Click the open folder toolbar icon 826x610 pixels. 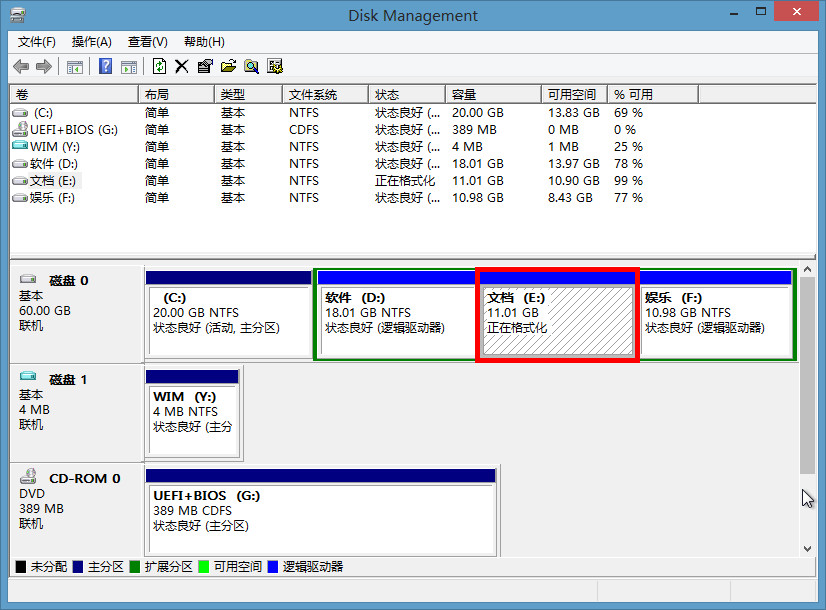point(228,67)
